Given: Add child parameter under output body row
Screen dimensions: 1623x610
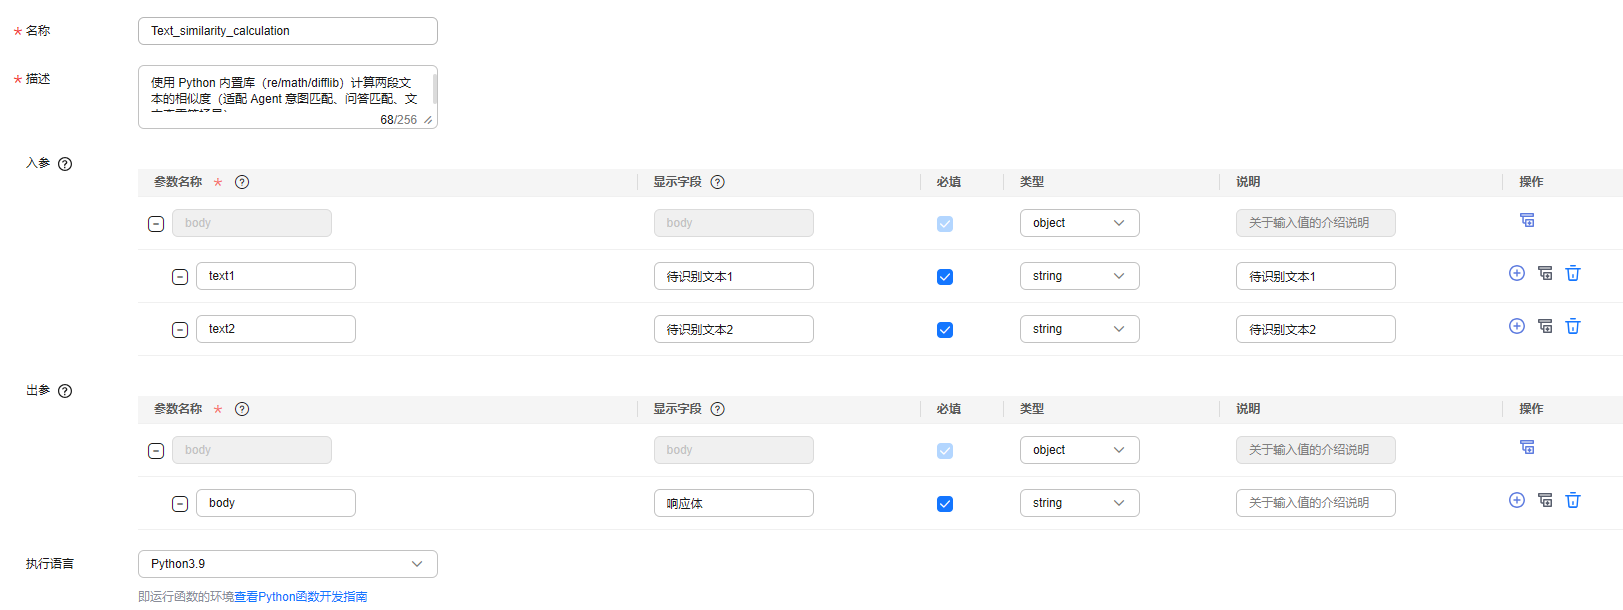Looking at the screenshot, I should click(x=1527, y=448).
